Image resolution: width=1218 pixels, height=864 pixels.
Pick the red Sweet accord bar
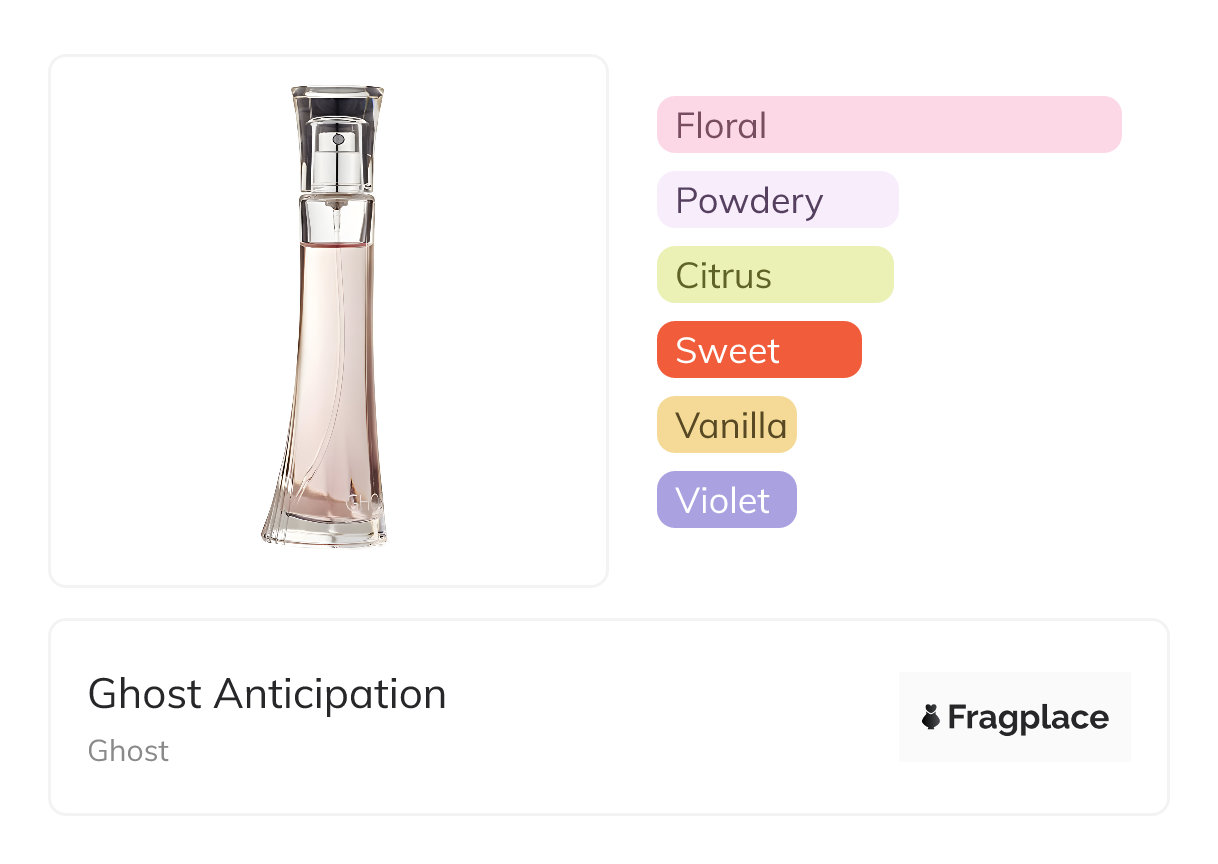(x=759, y=350)
